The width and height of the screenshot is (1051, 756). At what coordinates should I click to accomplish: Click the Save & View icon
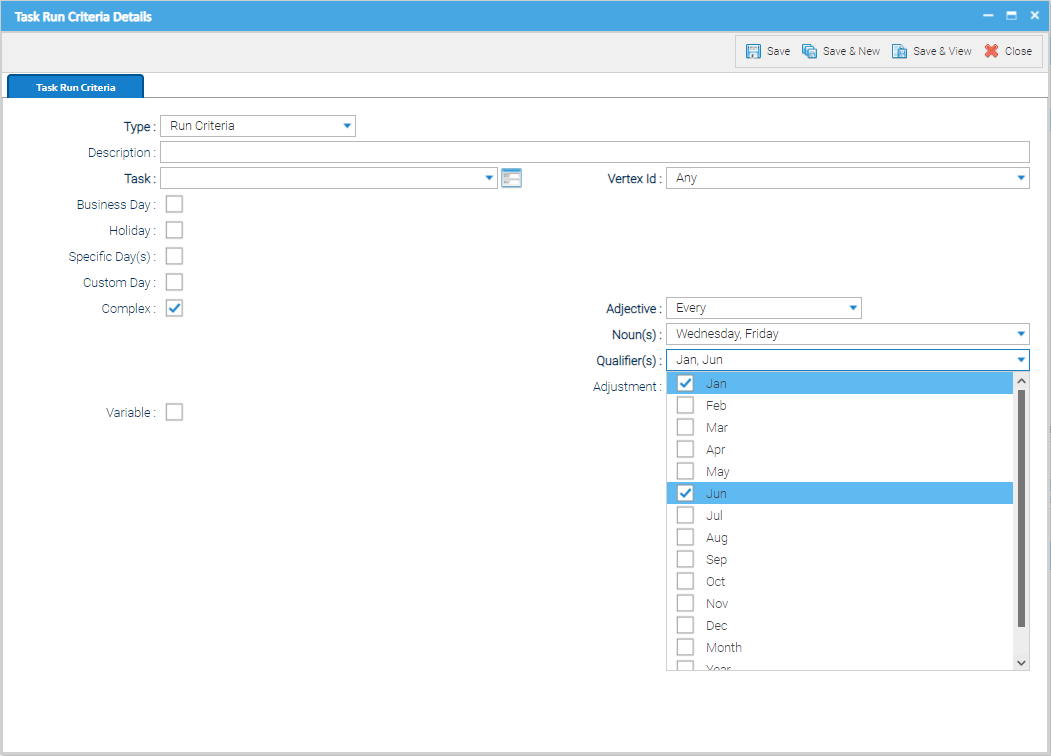point(900,51)
